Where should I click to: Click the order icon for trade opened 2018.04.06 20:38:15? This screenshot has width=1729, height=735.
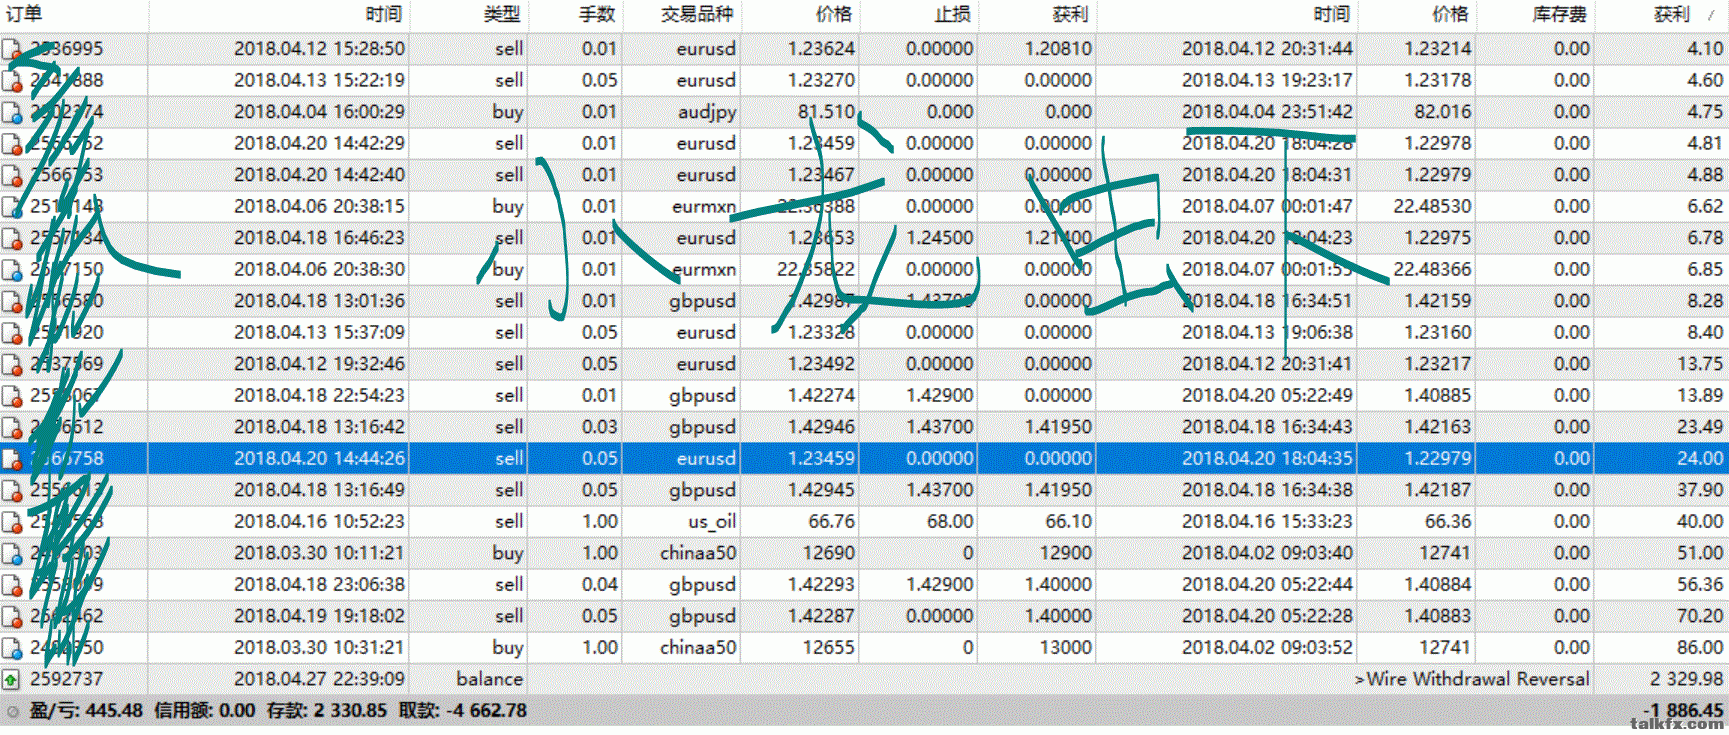pyautogui.click(x=12, y=207)
